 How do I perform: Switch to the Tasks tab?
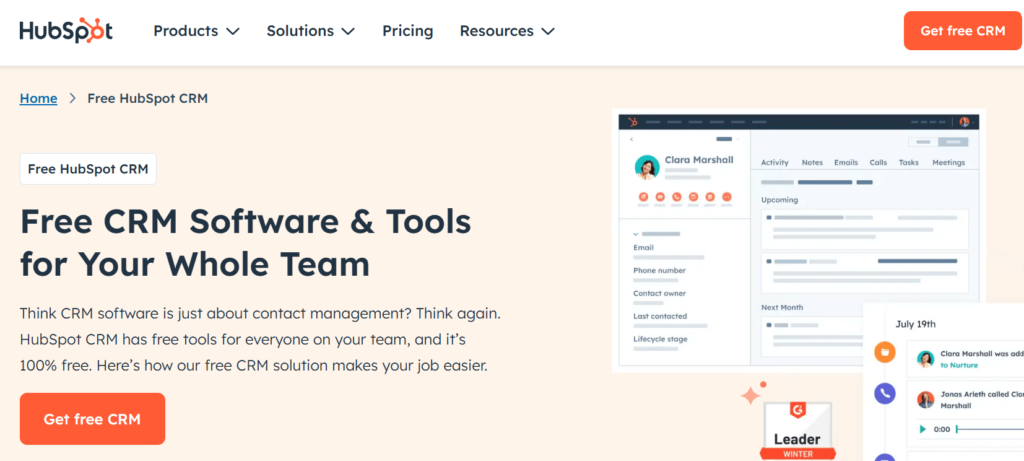(x=908, y=163)
